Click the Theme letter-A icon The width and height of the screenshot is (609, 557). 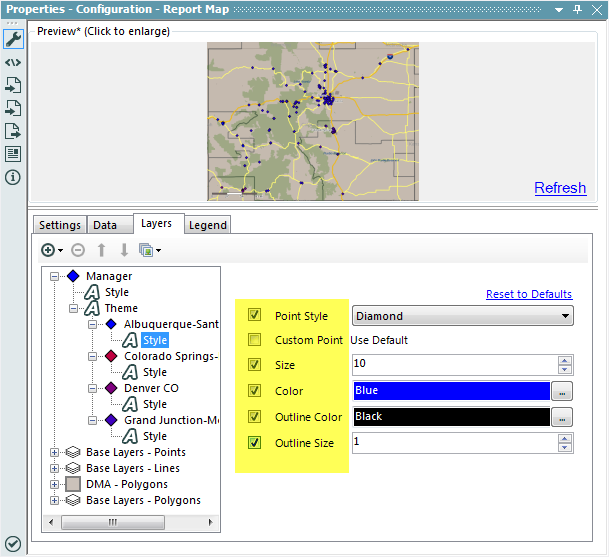[x=92, y=308]
